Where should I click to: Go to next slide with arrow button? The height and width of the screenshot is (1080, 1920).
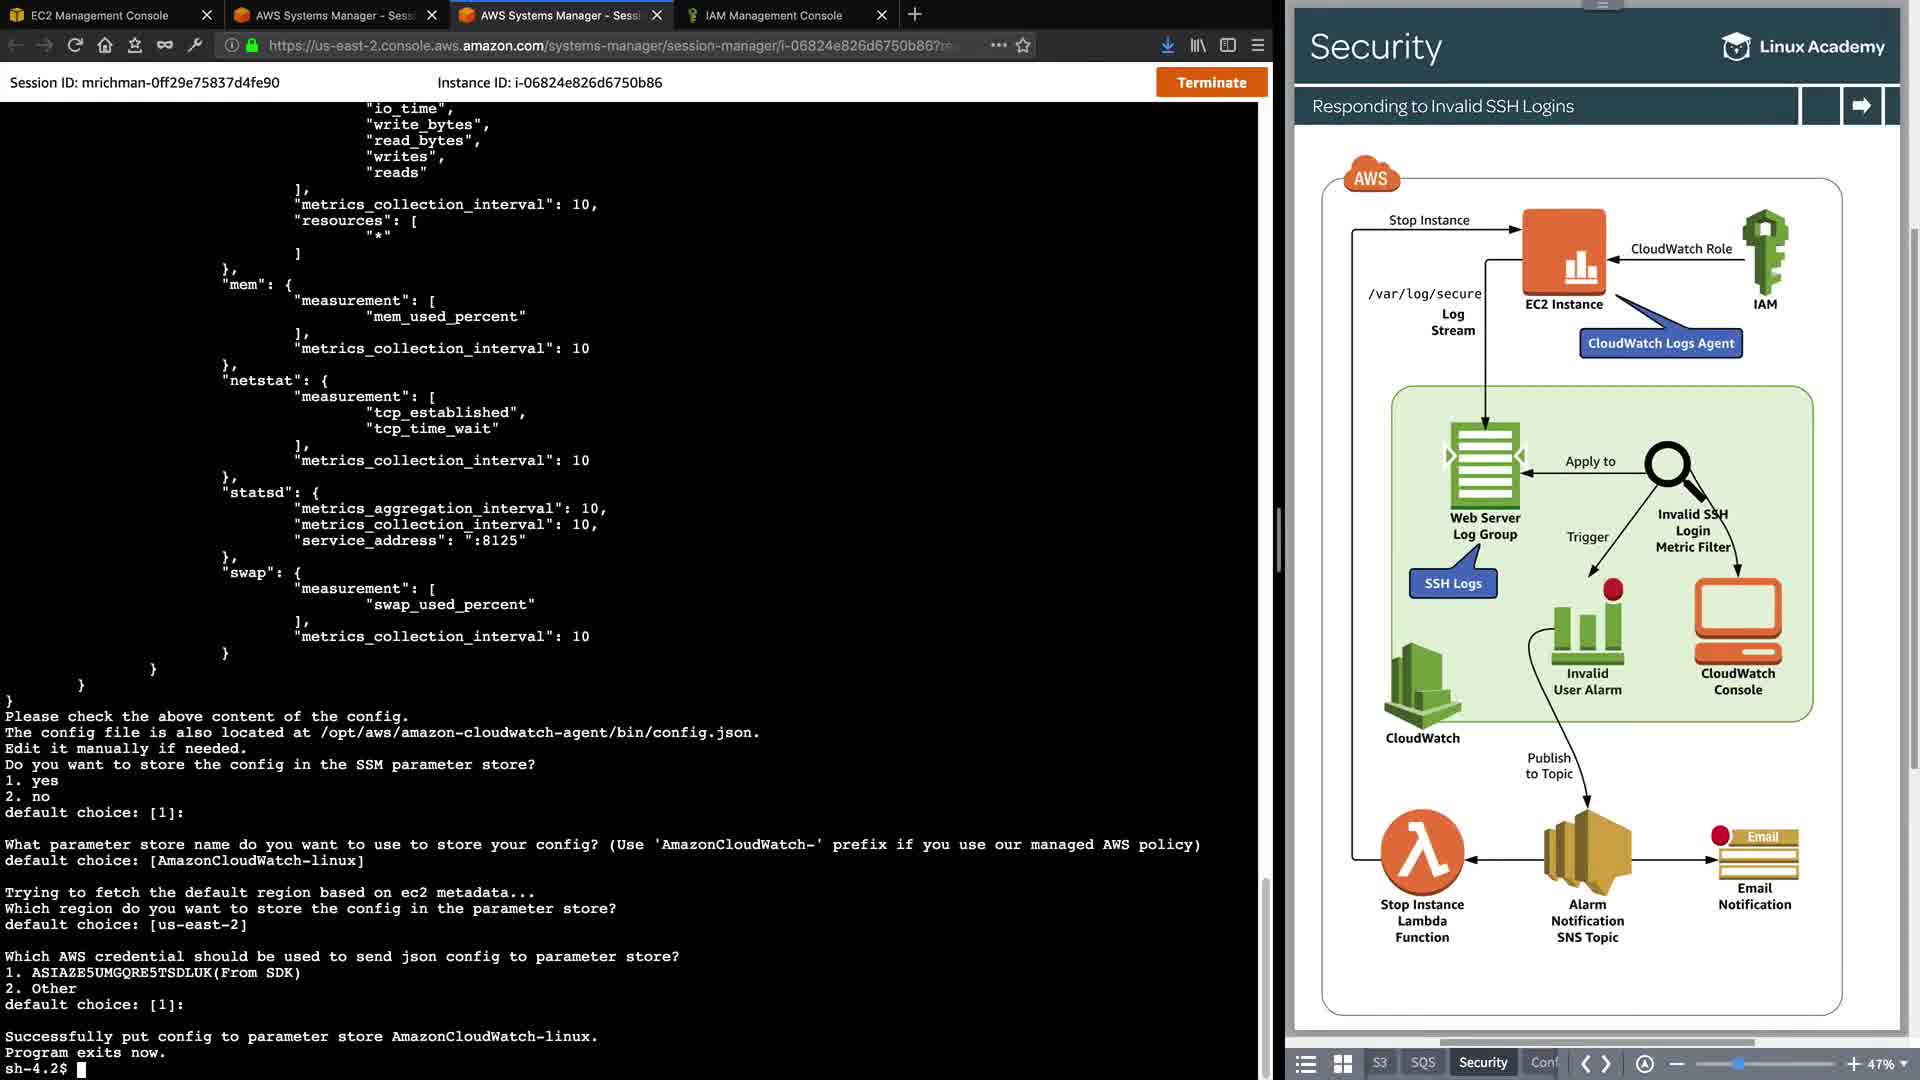point(1861,106)
